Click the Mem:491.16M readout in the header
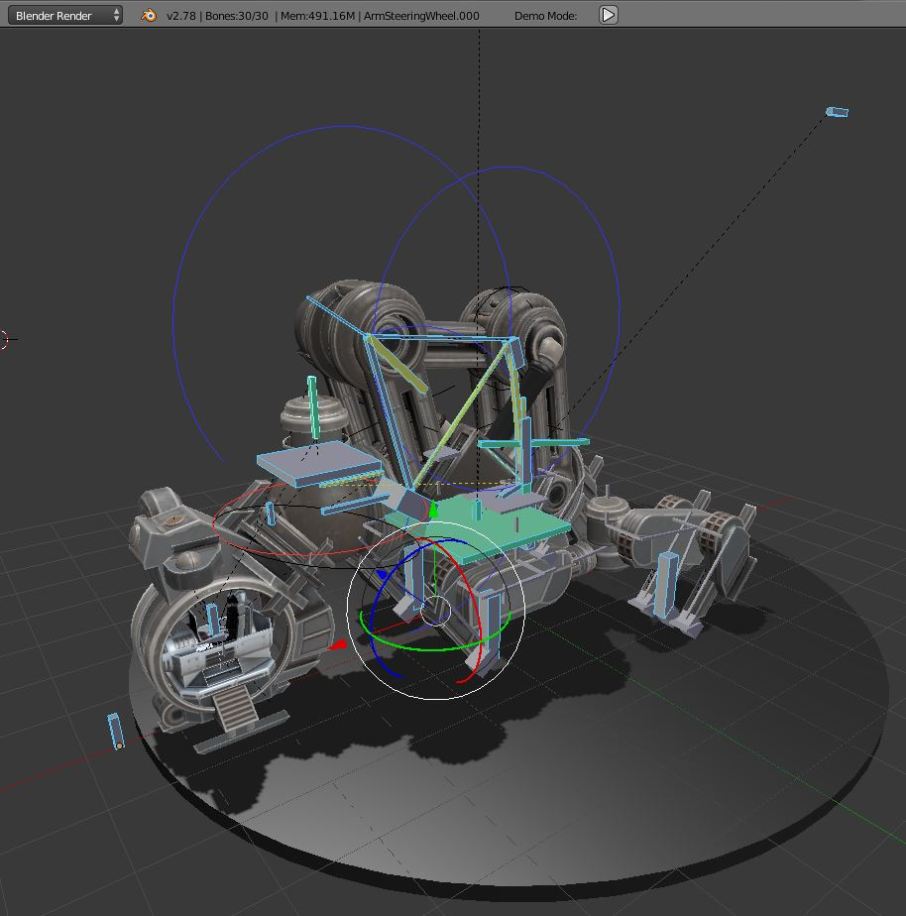 [317, 15]
